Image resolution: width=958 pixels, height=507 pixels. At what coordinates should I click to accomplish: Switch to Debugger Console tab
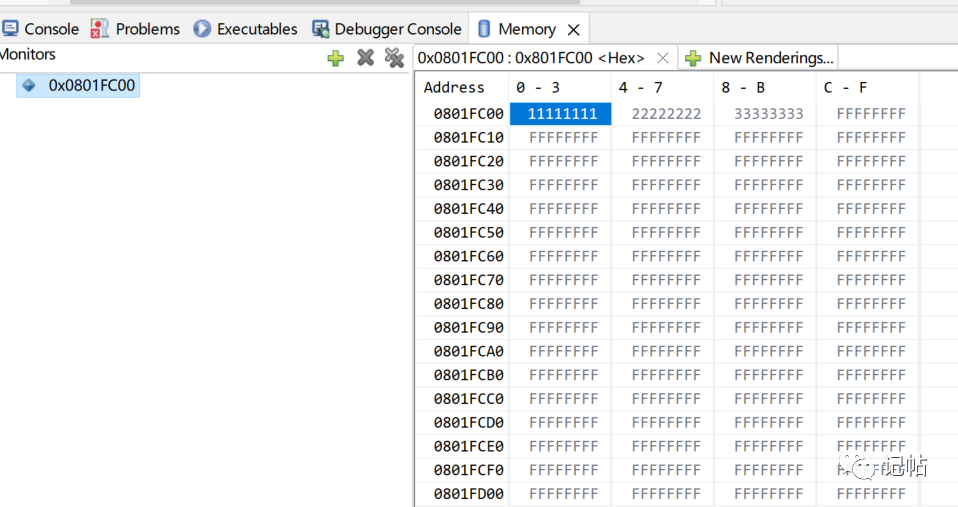[x=387, y=29]
